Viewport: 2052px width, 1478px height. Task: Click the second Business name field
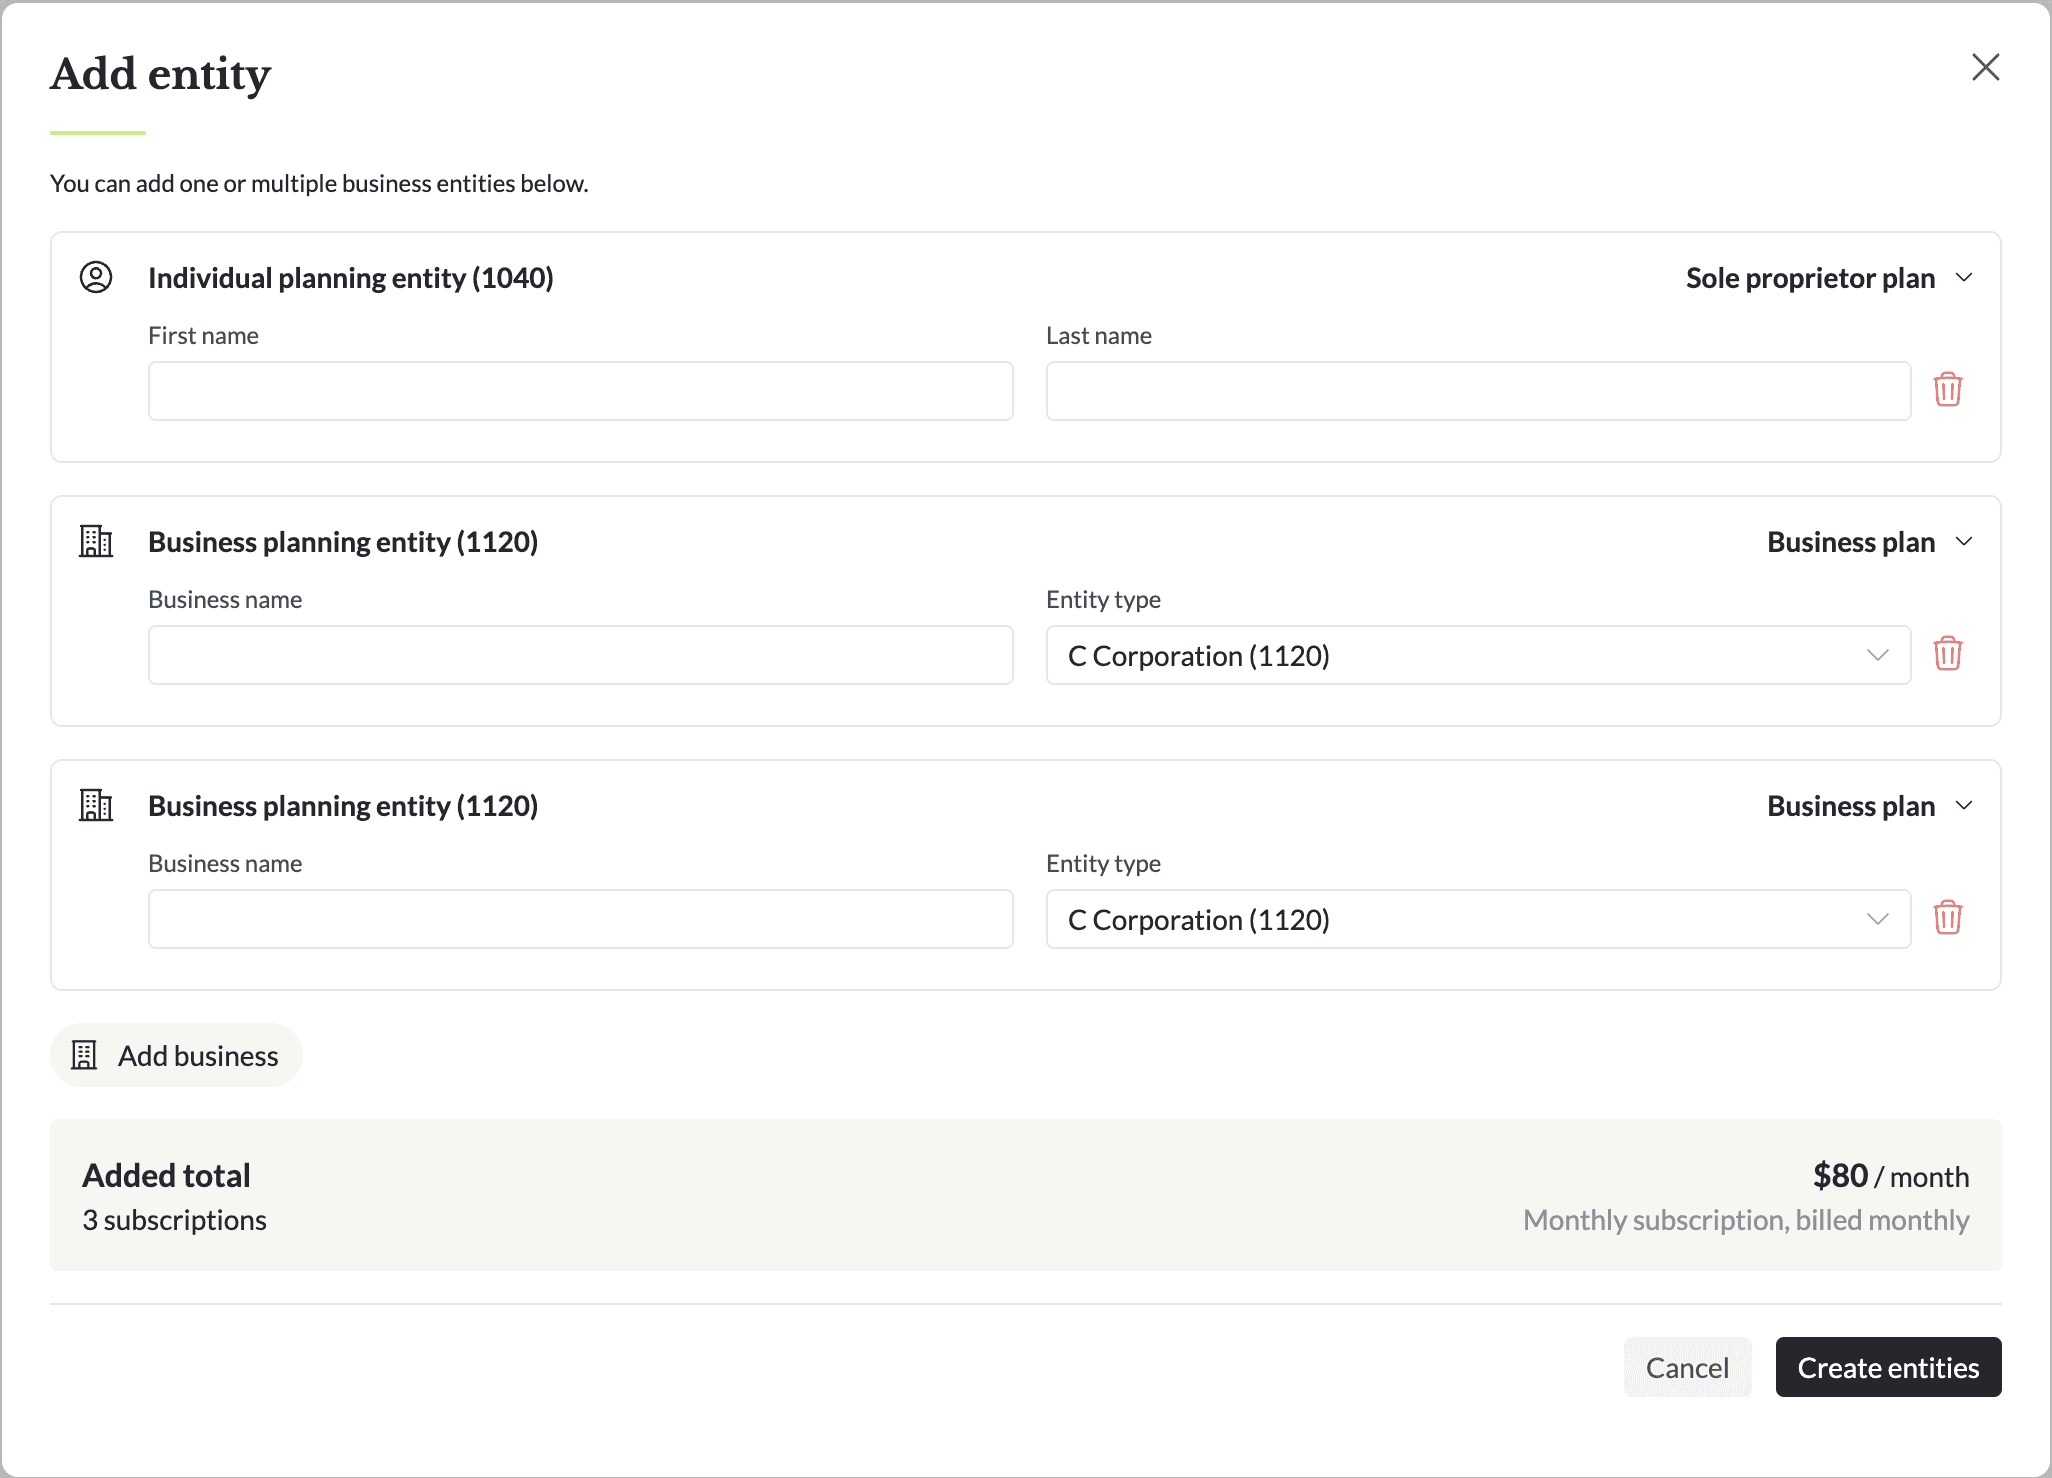pos(580,919)
